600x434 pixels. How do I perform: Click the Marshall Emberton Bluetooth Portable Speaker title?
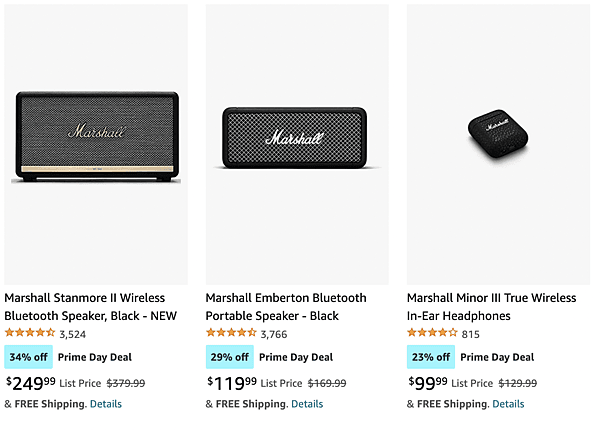coord(286,307)
